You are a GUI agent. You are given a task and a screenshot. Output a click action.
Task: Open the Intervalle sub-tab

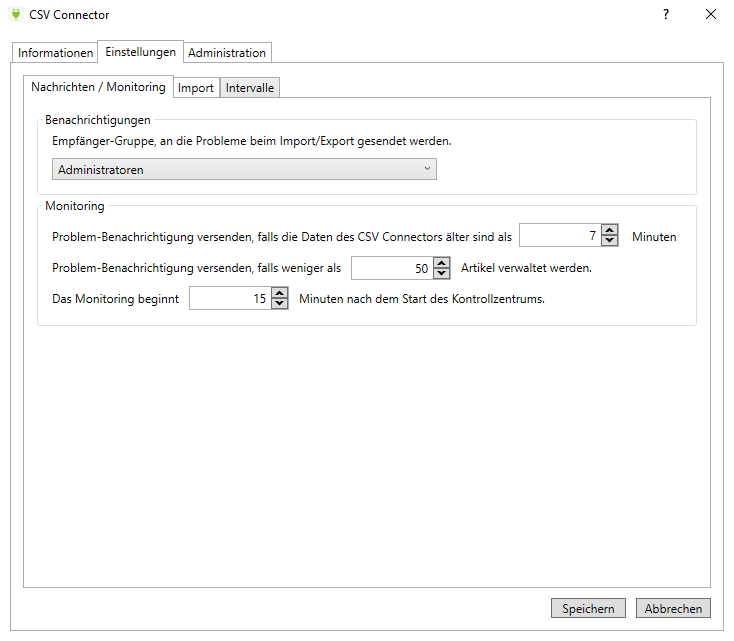coord(250,88)
